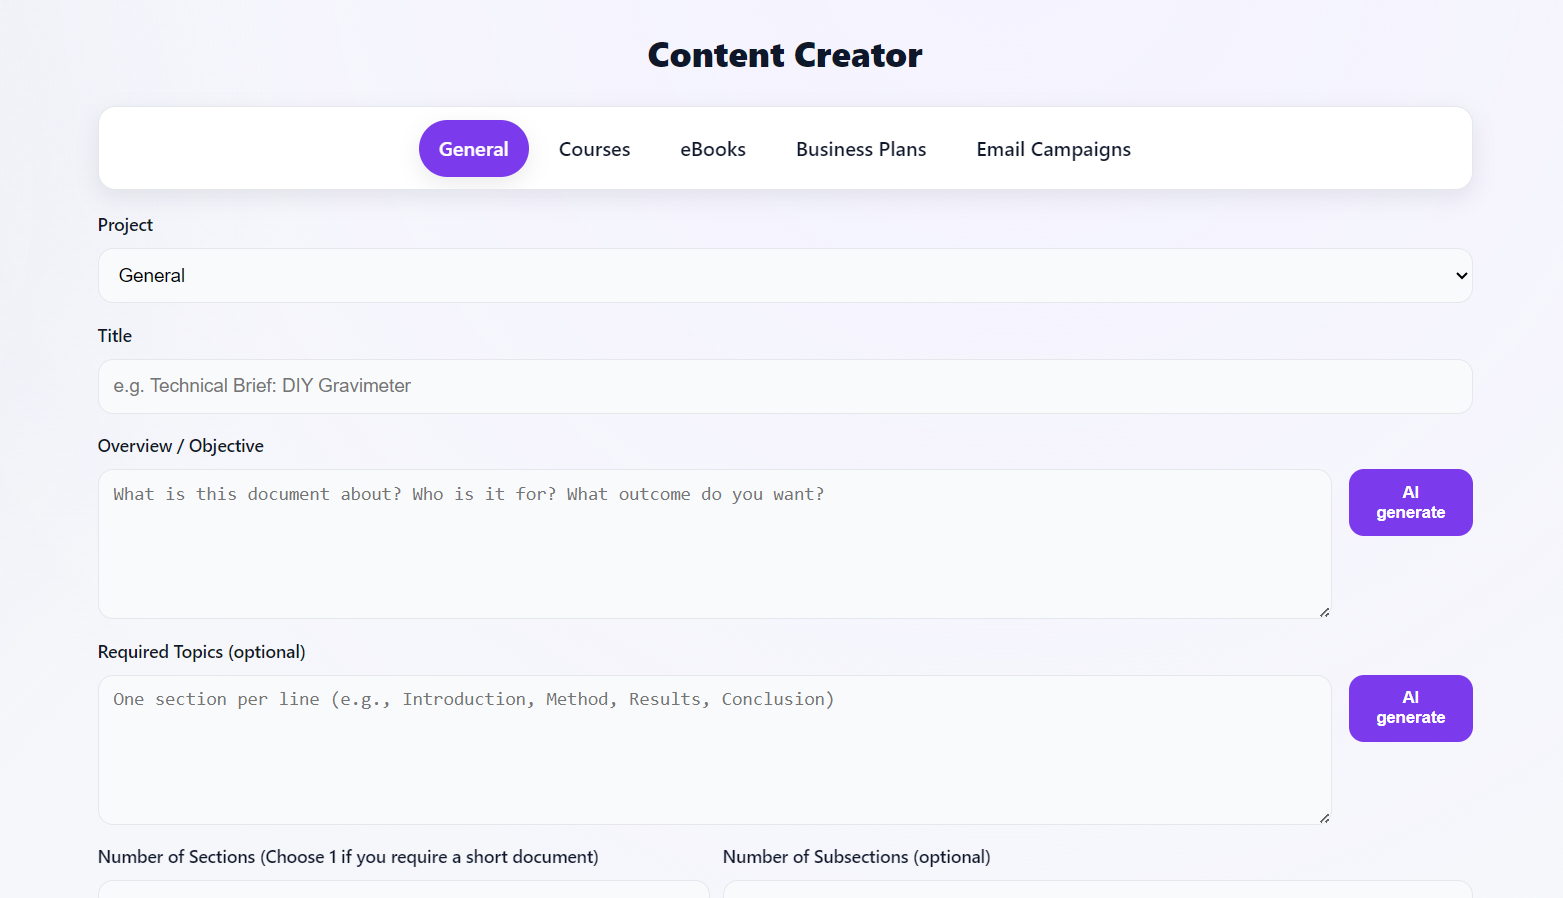Click the Required Topics text area
Screen dimensions: 1563x898
click(714, 750)
